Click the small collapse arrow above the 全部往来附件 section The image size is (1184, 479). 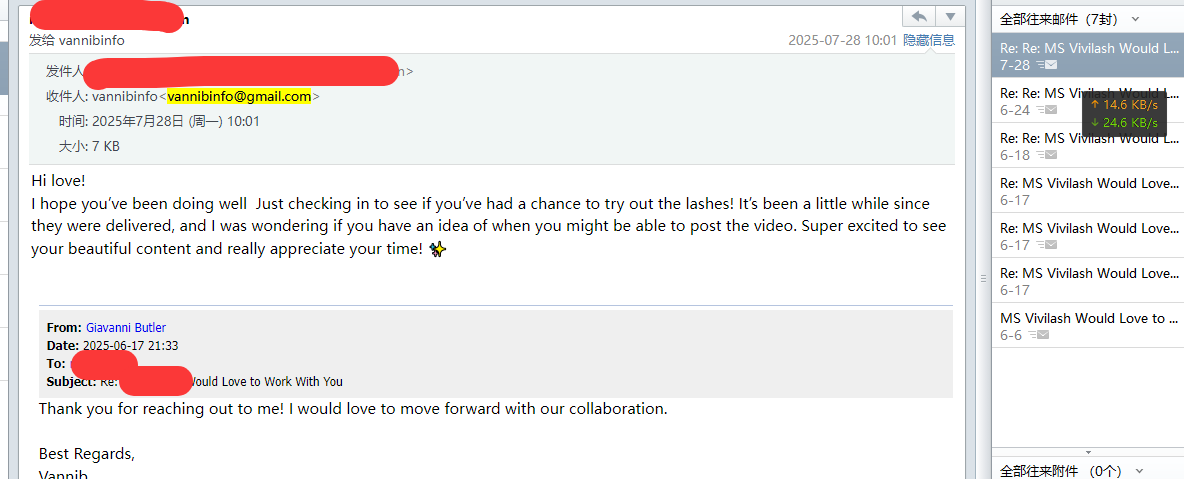tap(1088, 452)
